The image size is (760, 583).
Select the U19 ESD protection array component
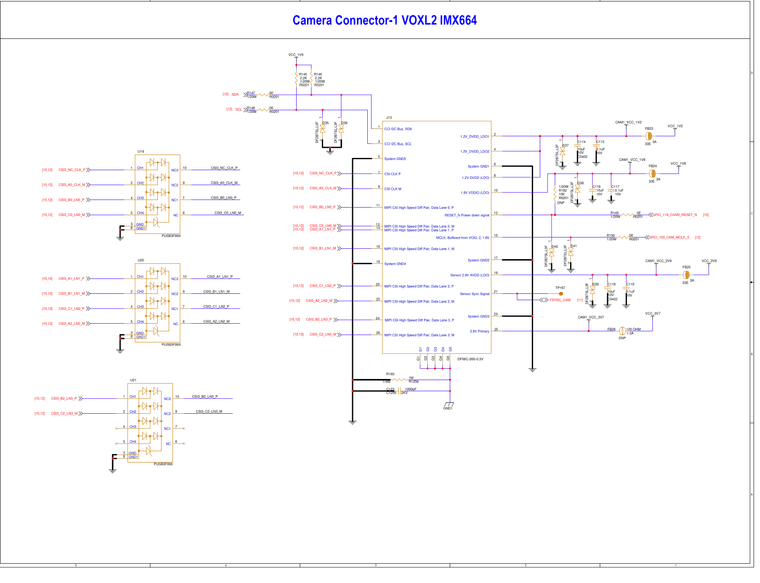[x=156, y=194]
